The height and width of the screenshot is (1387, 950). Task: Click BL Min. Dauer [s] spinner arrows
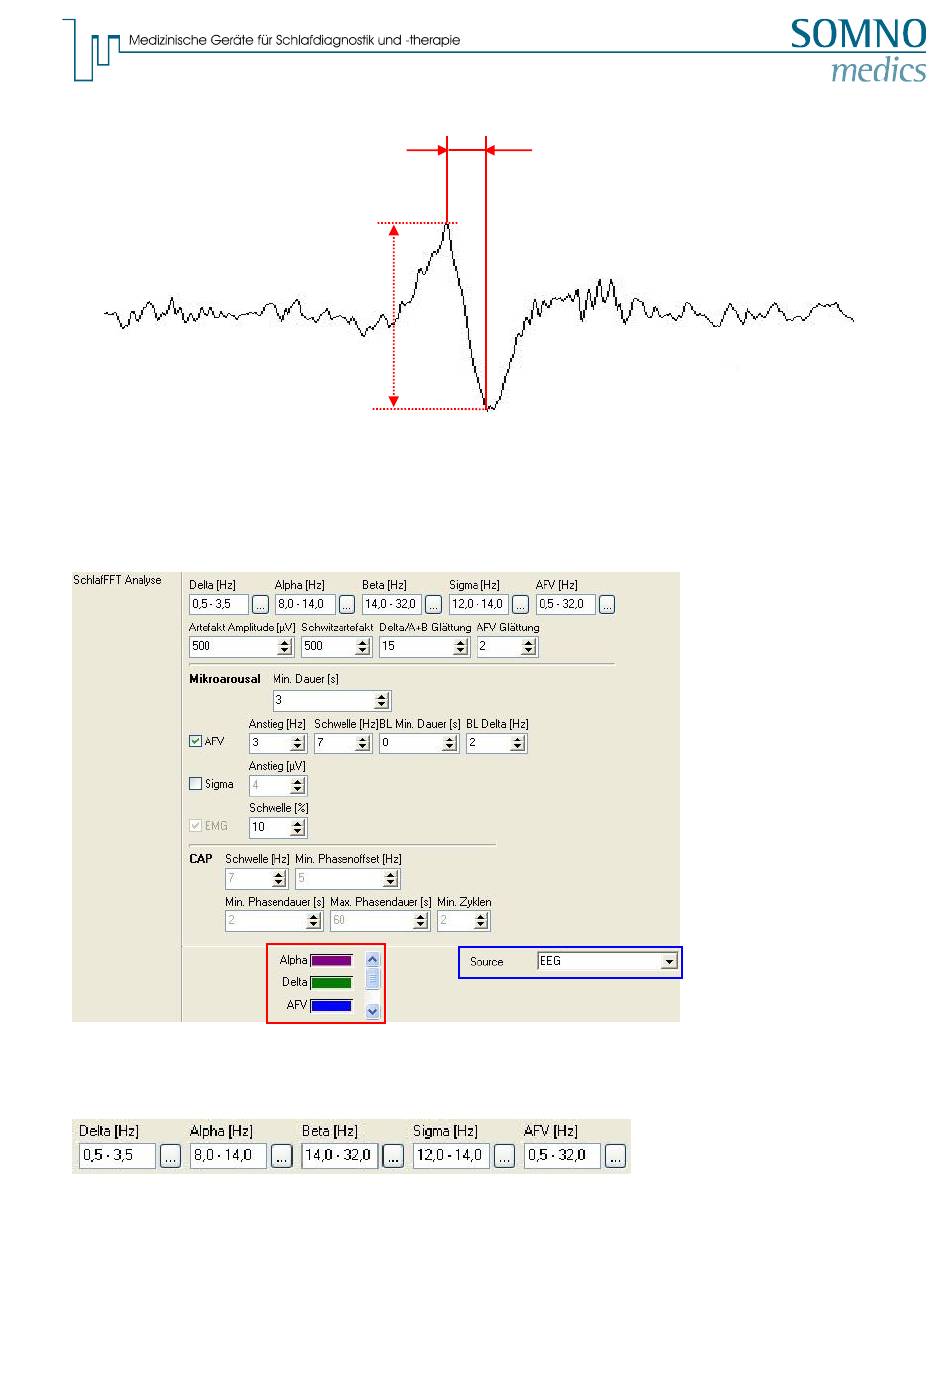point(449,743)
